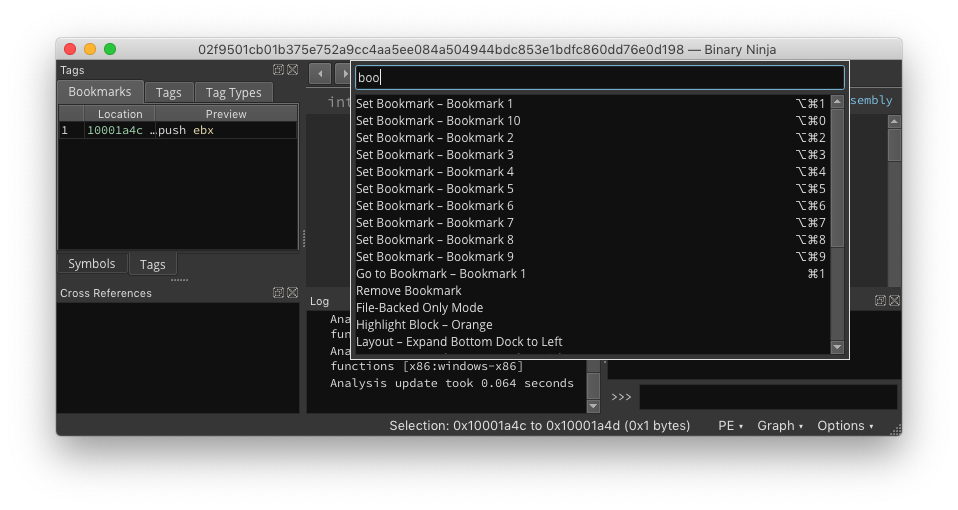
Task: Undock the console panel on the right
Action: tap(880, 301)
